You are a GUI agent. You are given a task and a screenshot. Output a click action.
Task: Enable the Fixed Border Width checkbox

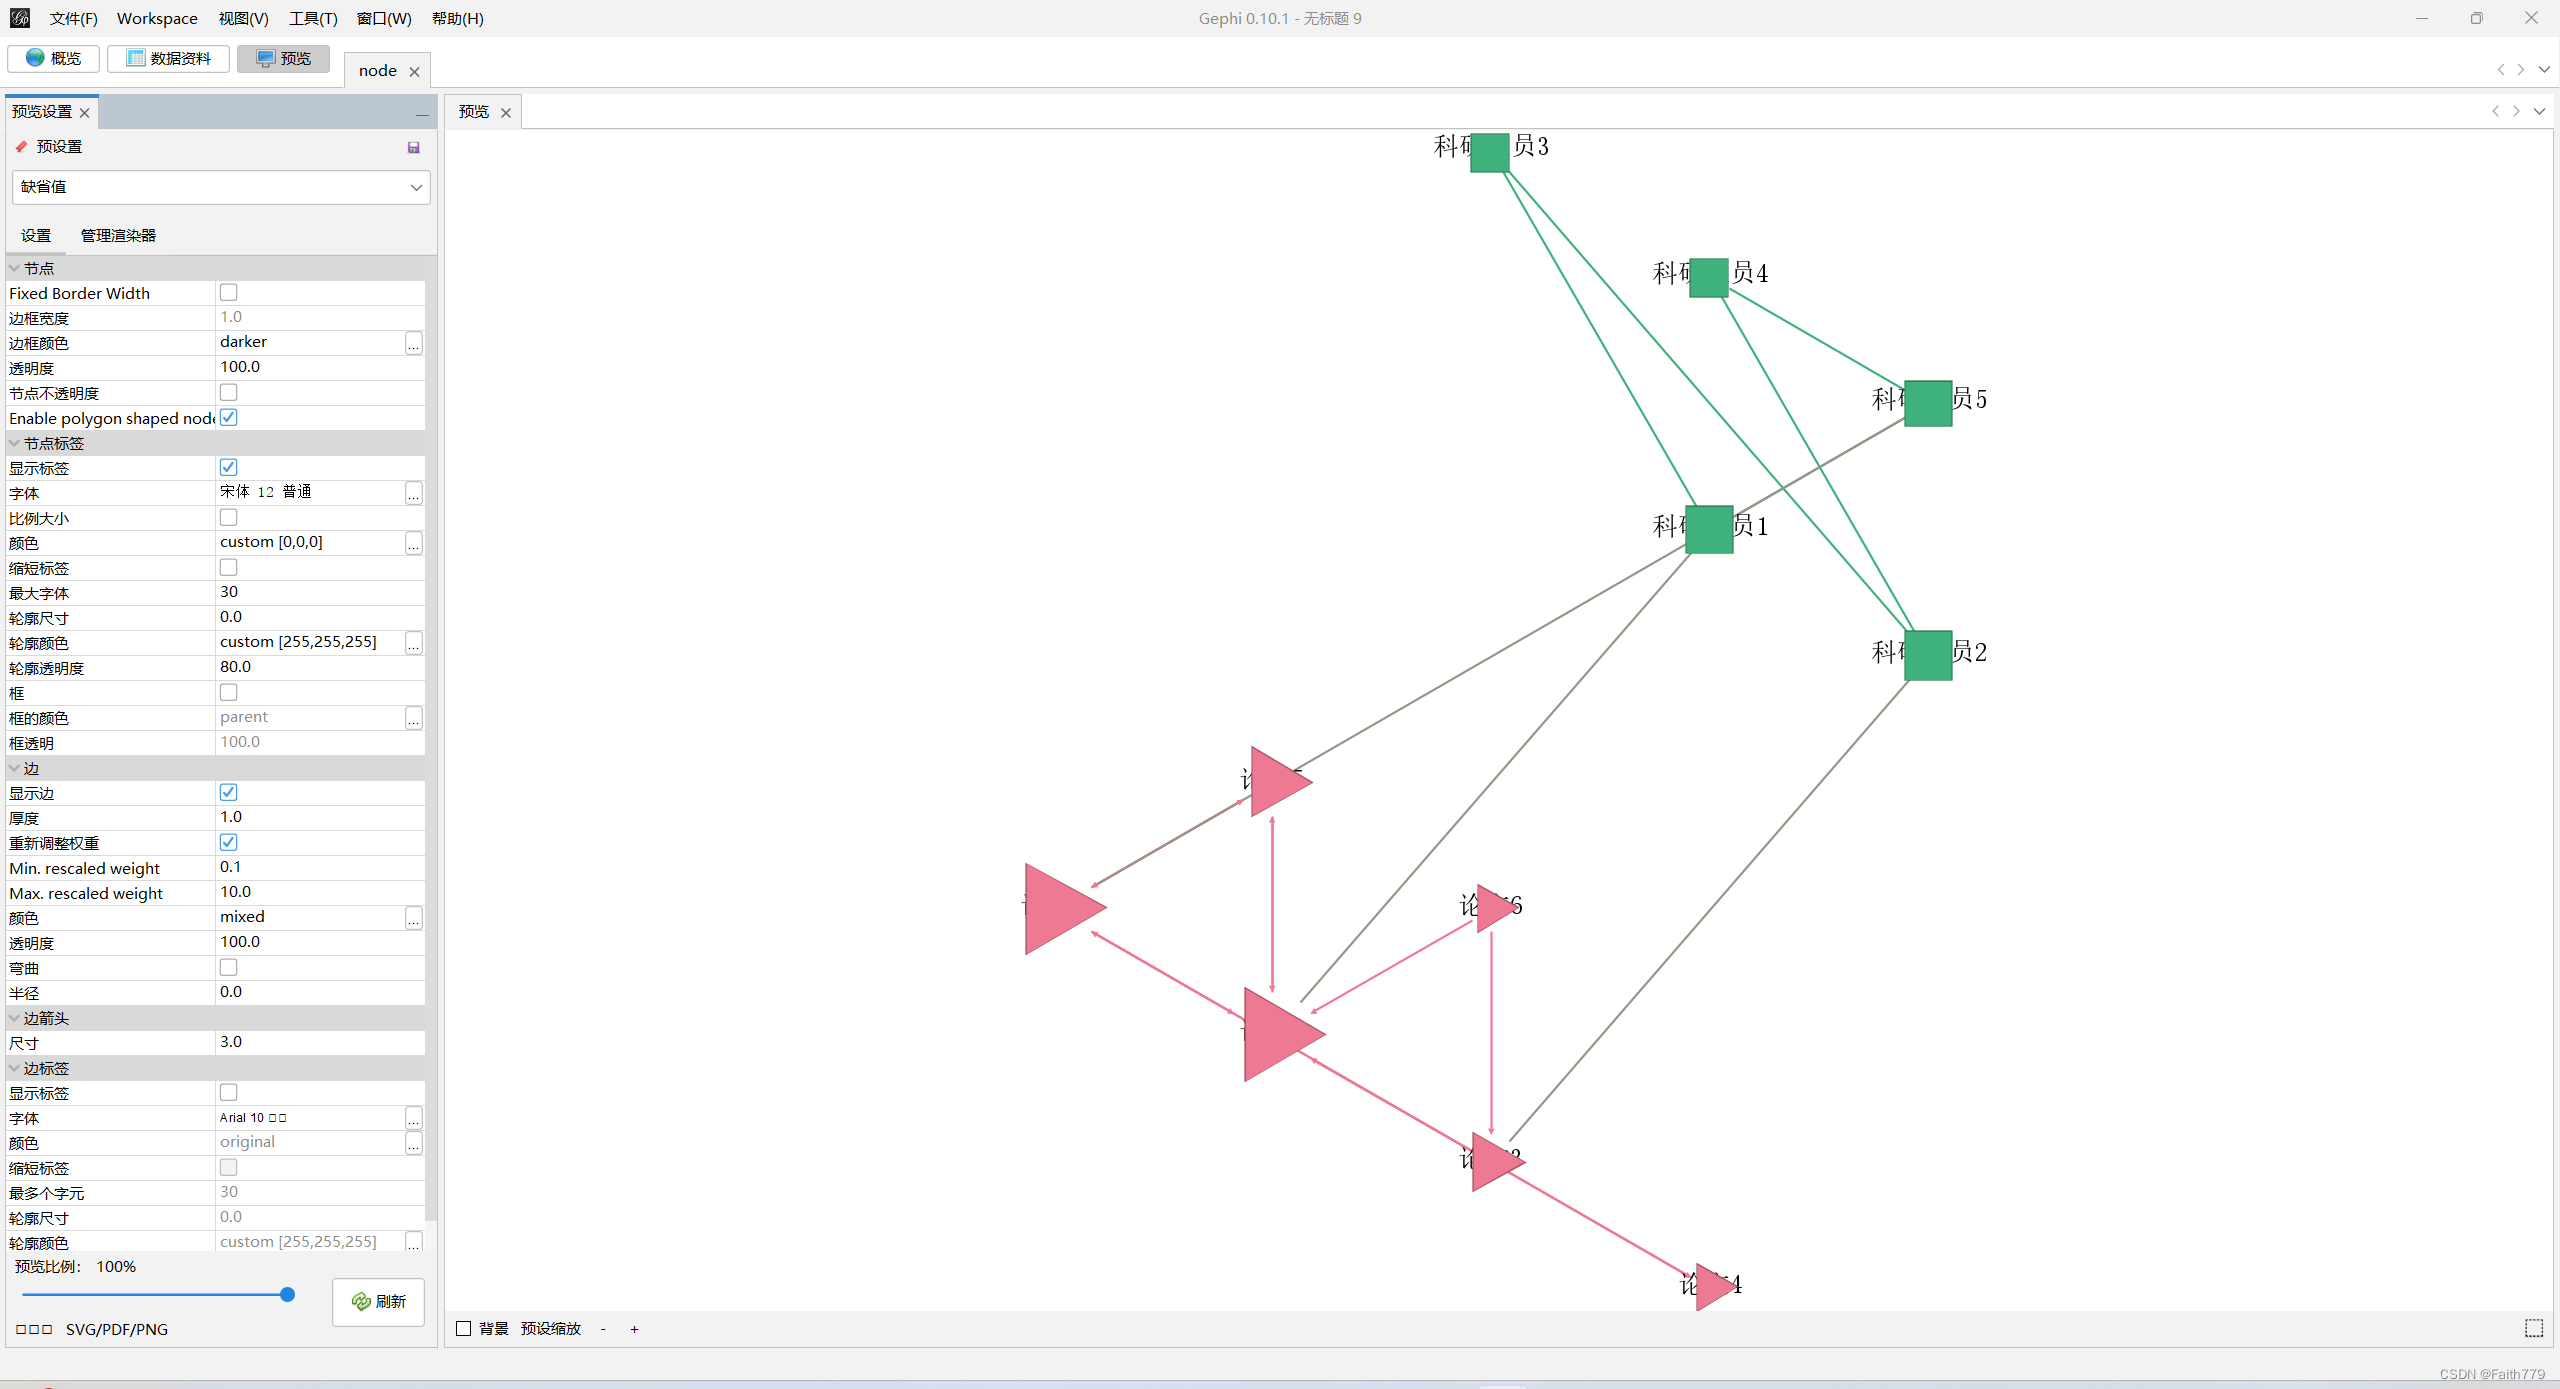(228, 293)
